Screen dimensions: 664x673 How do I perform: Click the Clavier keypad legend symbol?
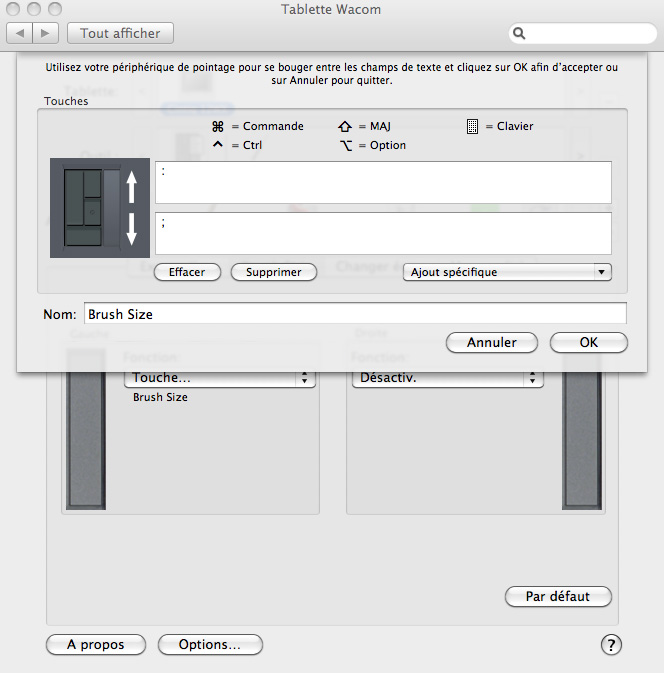point(472,127)
